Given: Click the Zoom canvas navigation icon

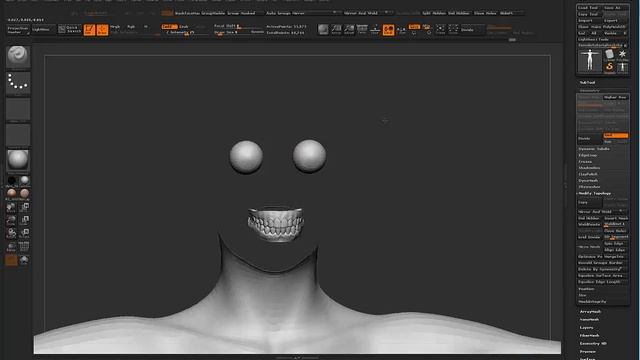Looking at the screenshot, I should (349, 29).
